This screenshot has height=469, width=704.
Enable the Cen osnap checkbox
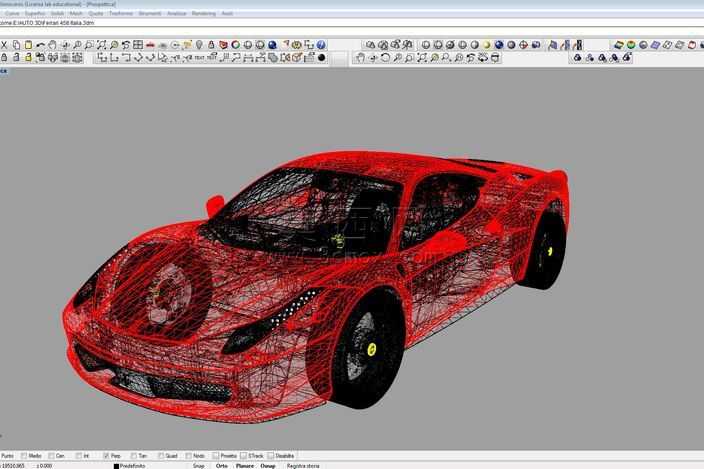coord(51,456)
